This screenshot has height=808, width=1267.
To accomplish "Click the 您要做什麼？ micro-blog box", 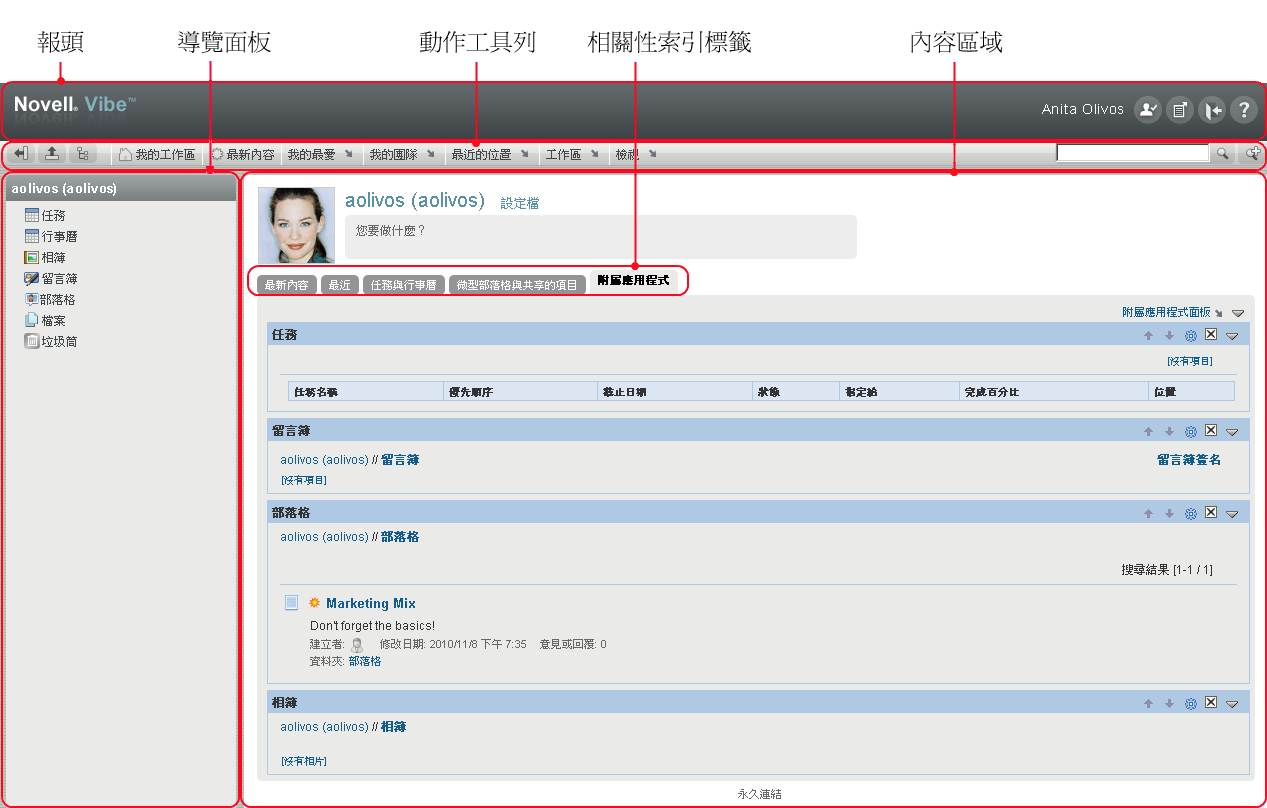I will tap(600, 237).
